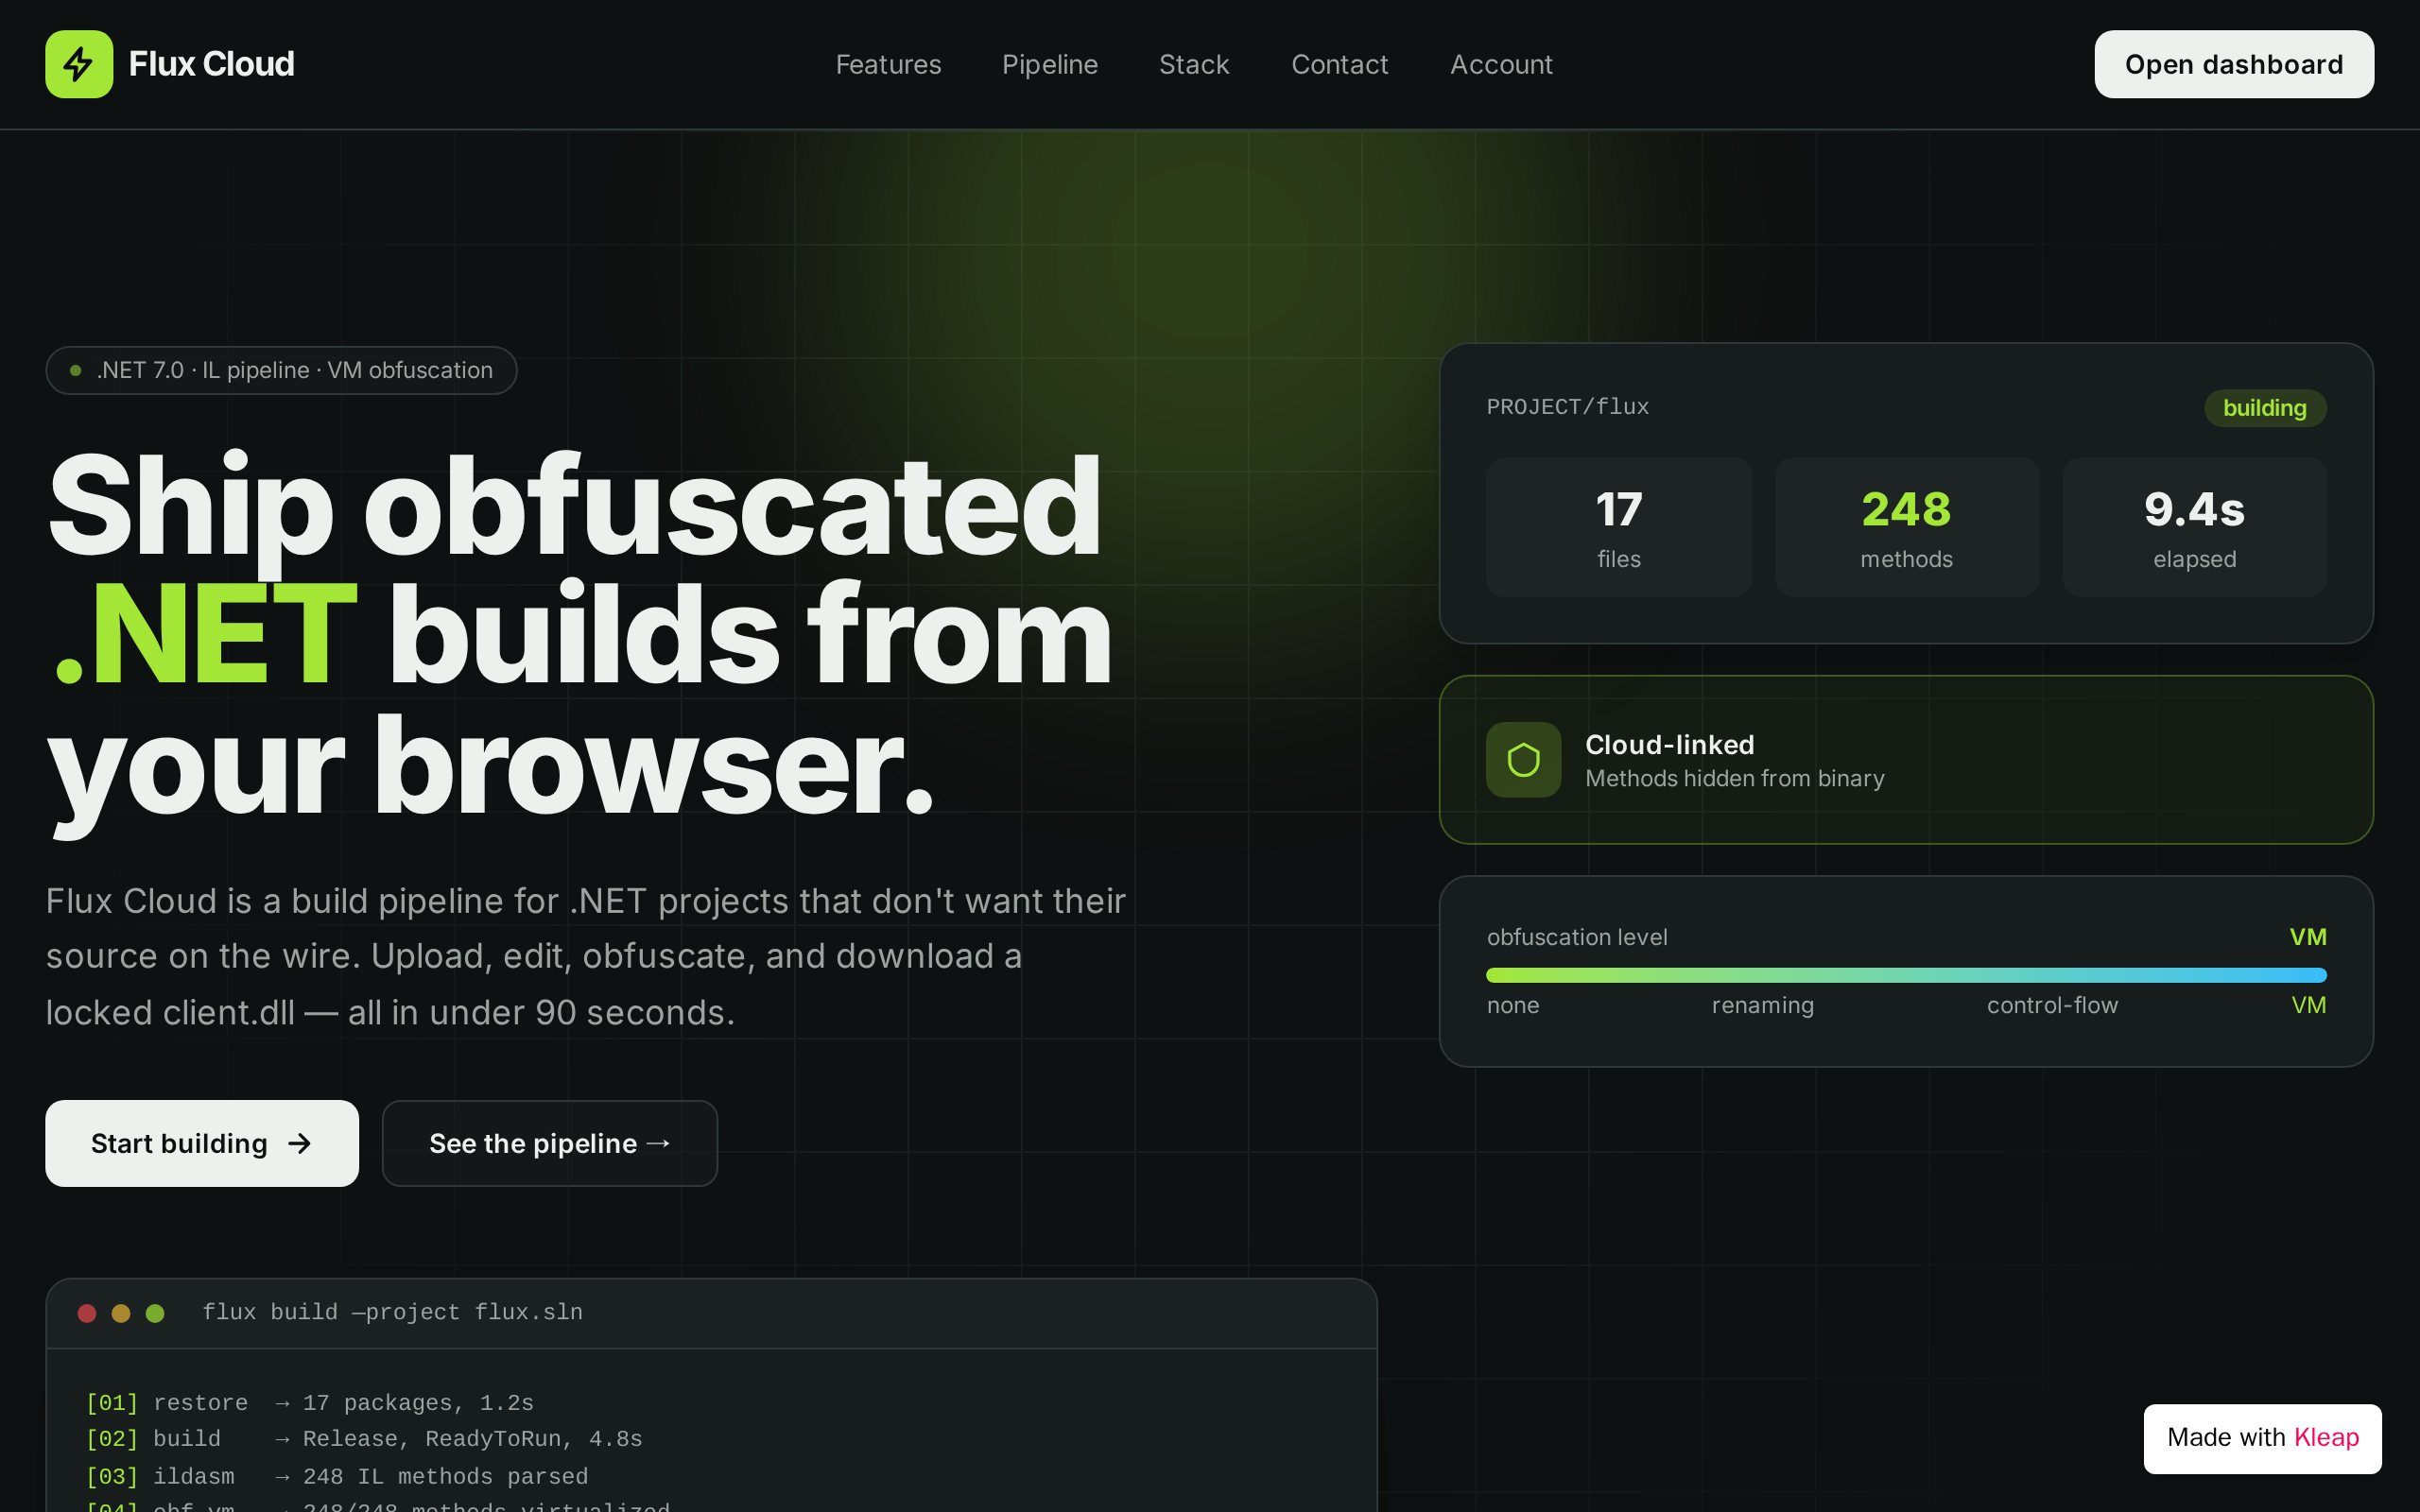Select the 'renaming' obfuscation level label
The width and height of the screenshot is (2420, 1512).
(x=1762, y=1005)
